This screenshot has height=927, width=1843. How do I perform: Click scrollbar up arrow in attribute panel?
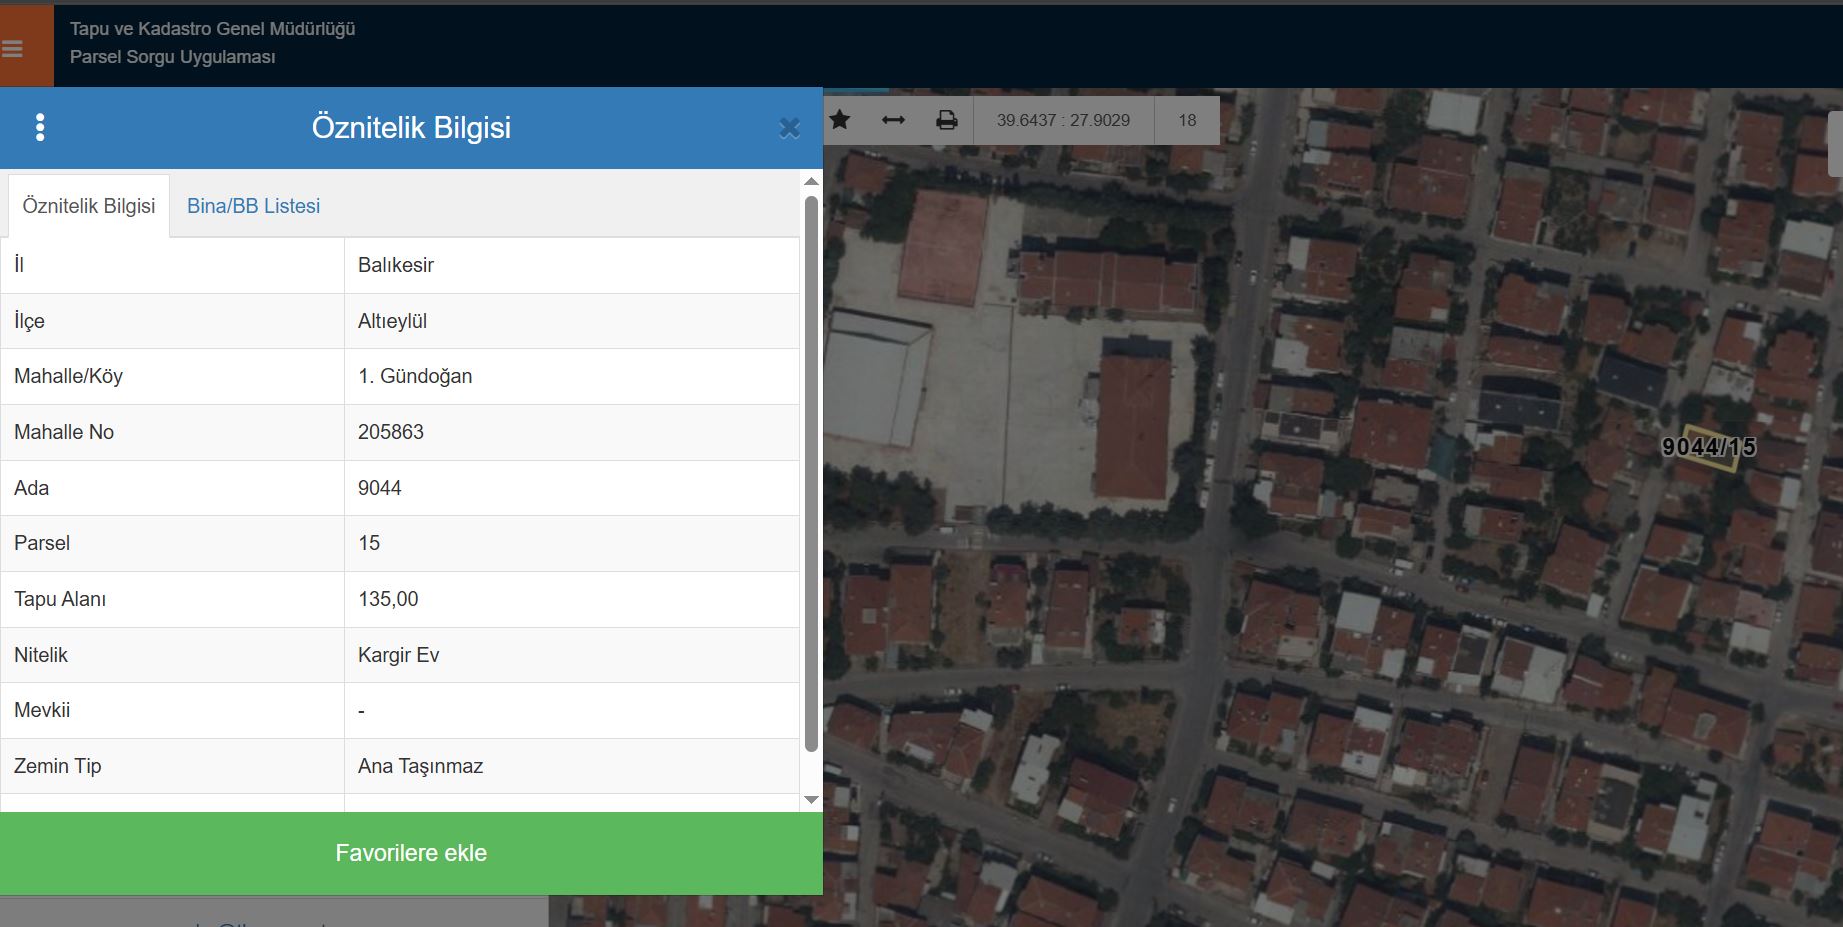[x=811, y=182]
